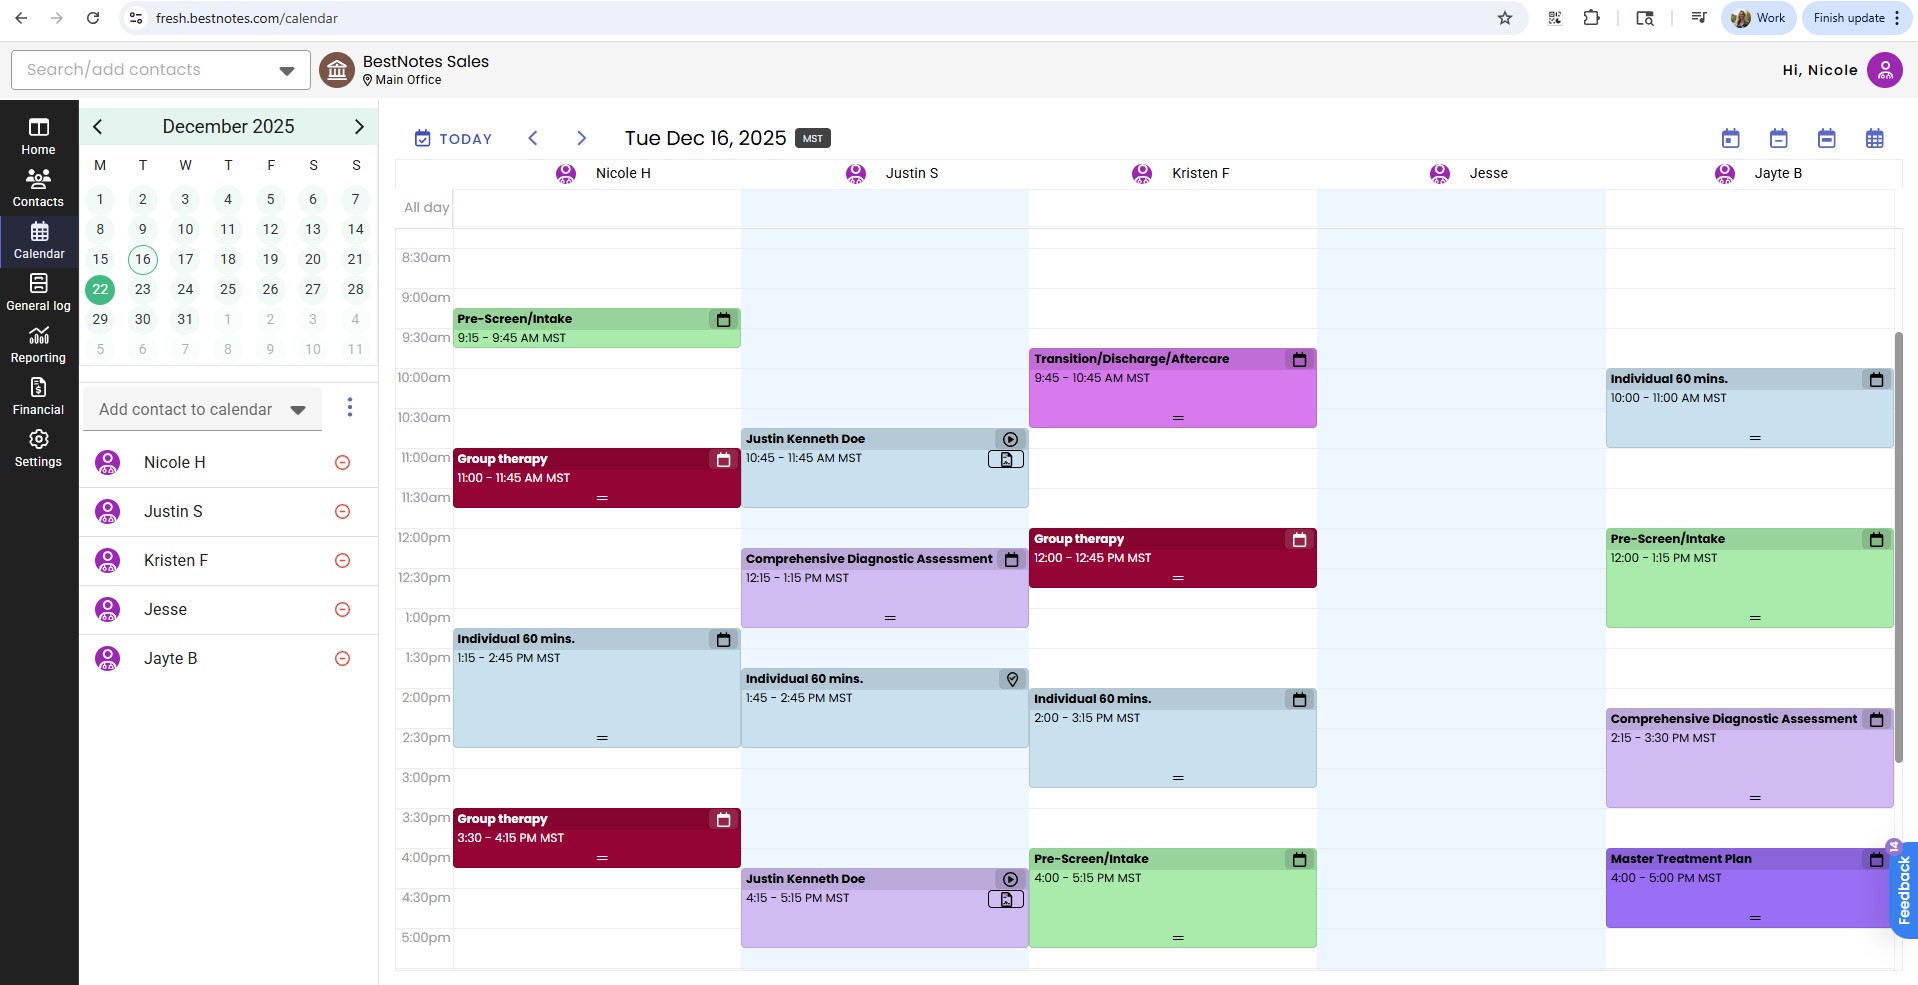Open Calendar in the sidebar
The height and width of the screenshot is (985, 1918).
point(38,241)
